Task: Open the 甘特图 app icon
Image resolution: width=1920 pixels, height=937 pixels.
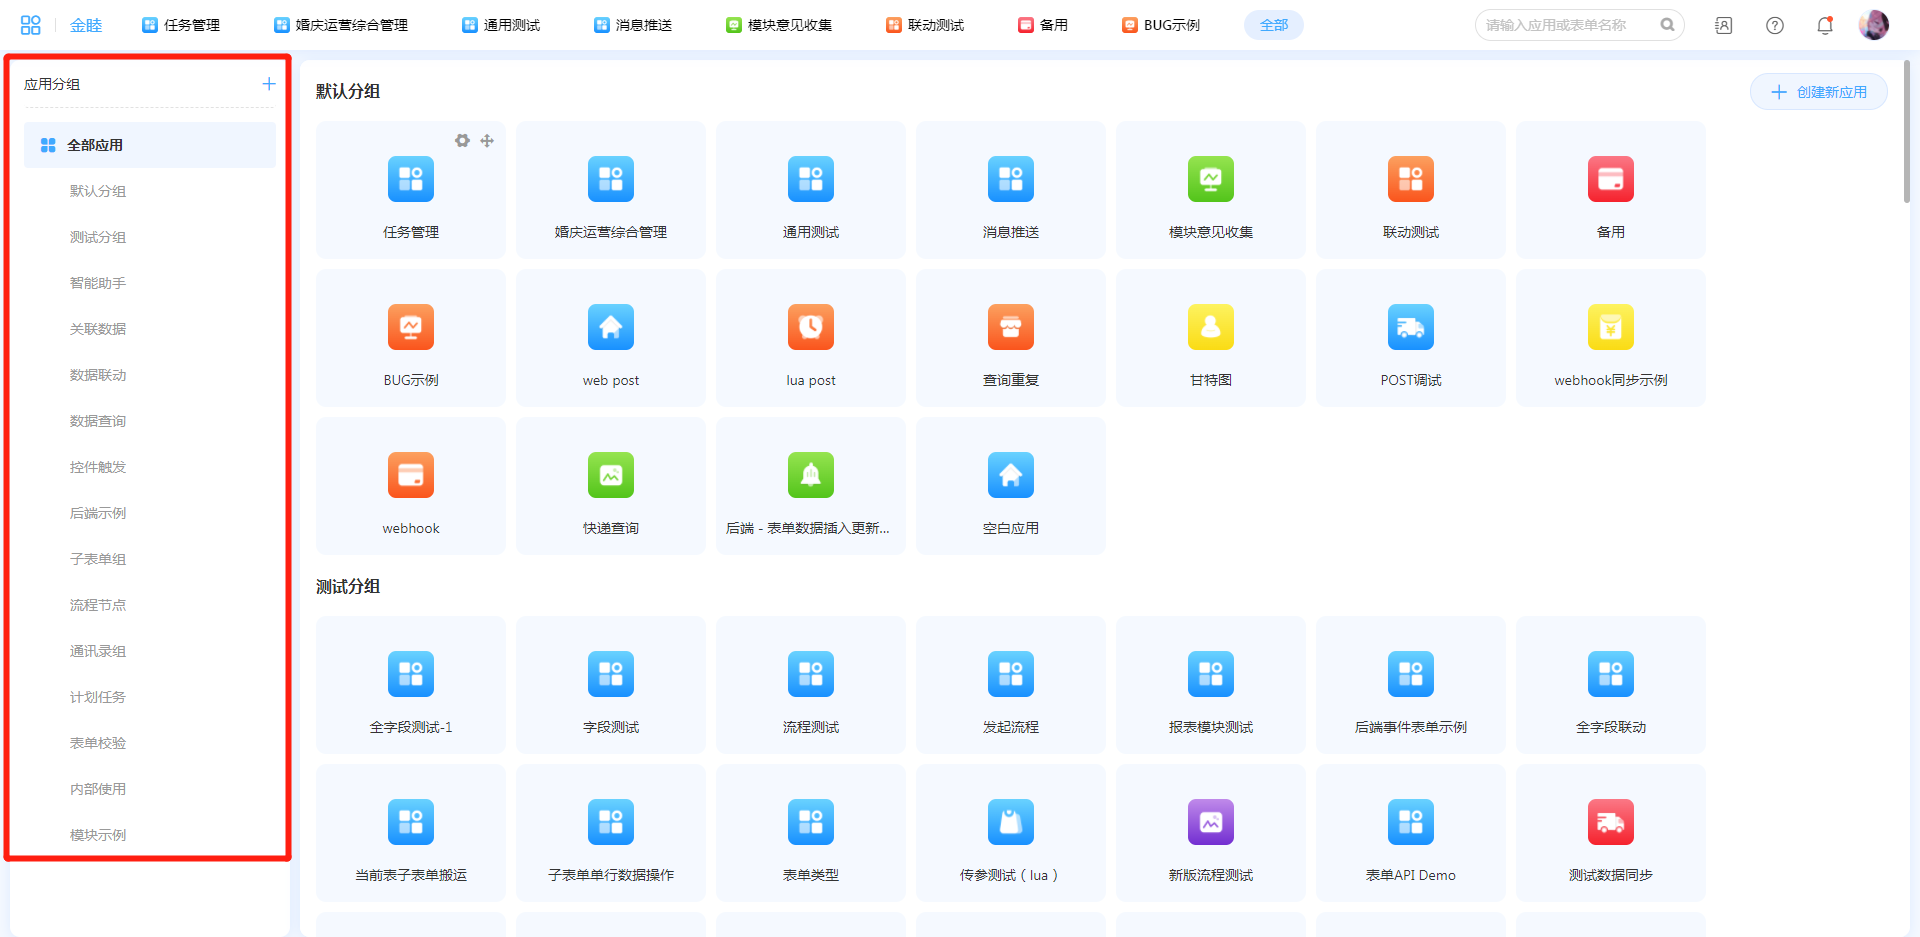Action: click(x=1210, y=327)
